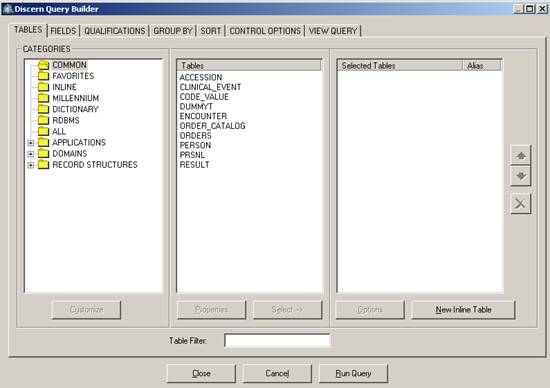The width and height of the screenshot is (550, 388).
Task: Select the RDBMS category label
Action: click(66, 120)
